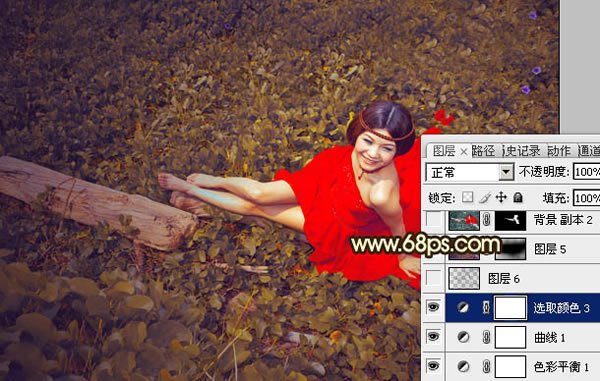Select the 背景 副本 2 layer thumbnail
This screenshot has width=600, height=381.
pyautogui.click(x=464, y=220)
